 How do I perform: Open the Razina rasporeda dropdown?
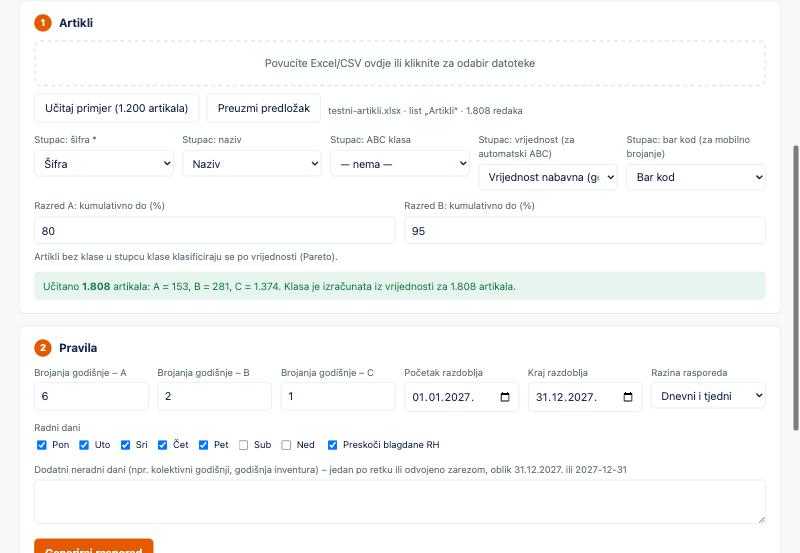pos(708,396)
